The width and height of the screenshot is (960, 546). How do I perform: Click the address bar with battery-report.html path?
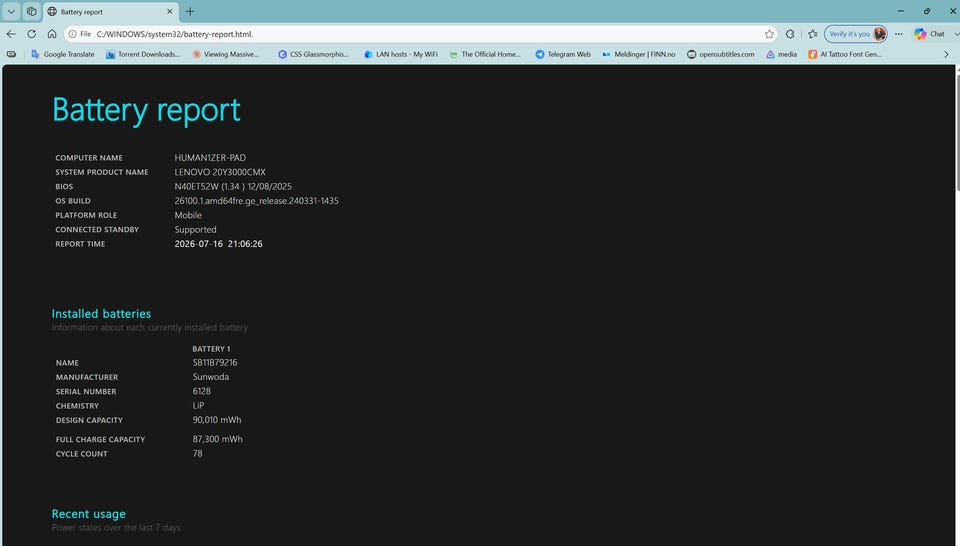(x=422, y=34)
